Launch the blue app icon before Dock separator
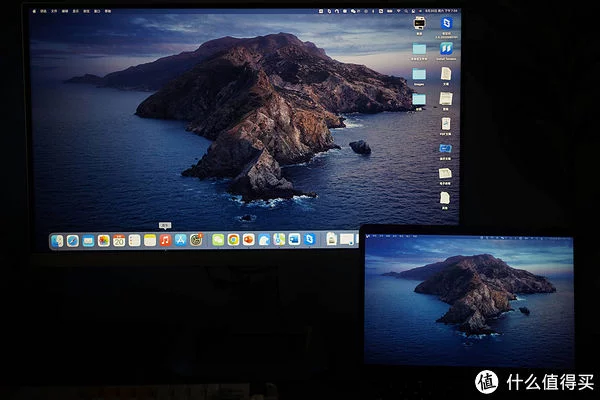The image size is (600, 400). coord(309,240)
